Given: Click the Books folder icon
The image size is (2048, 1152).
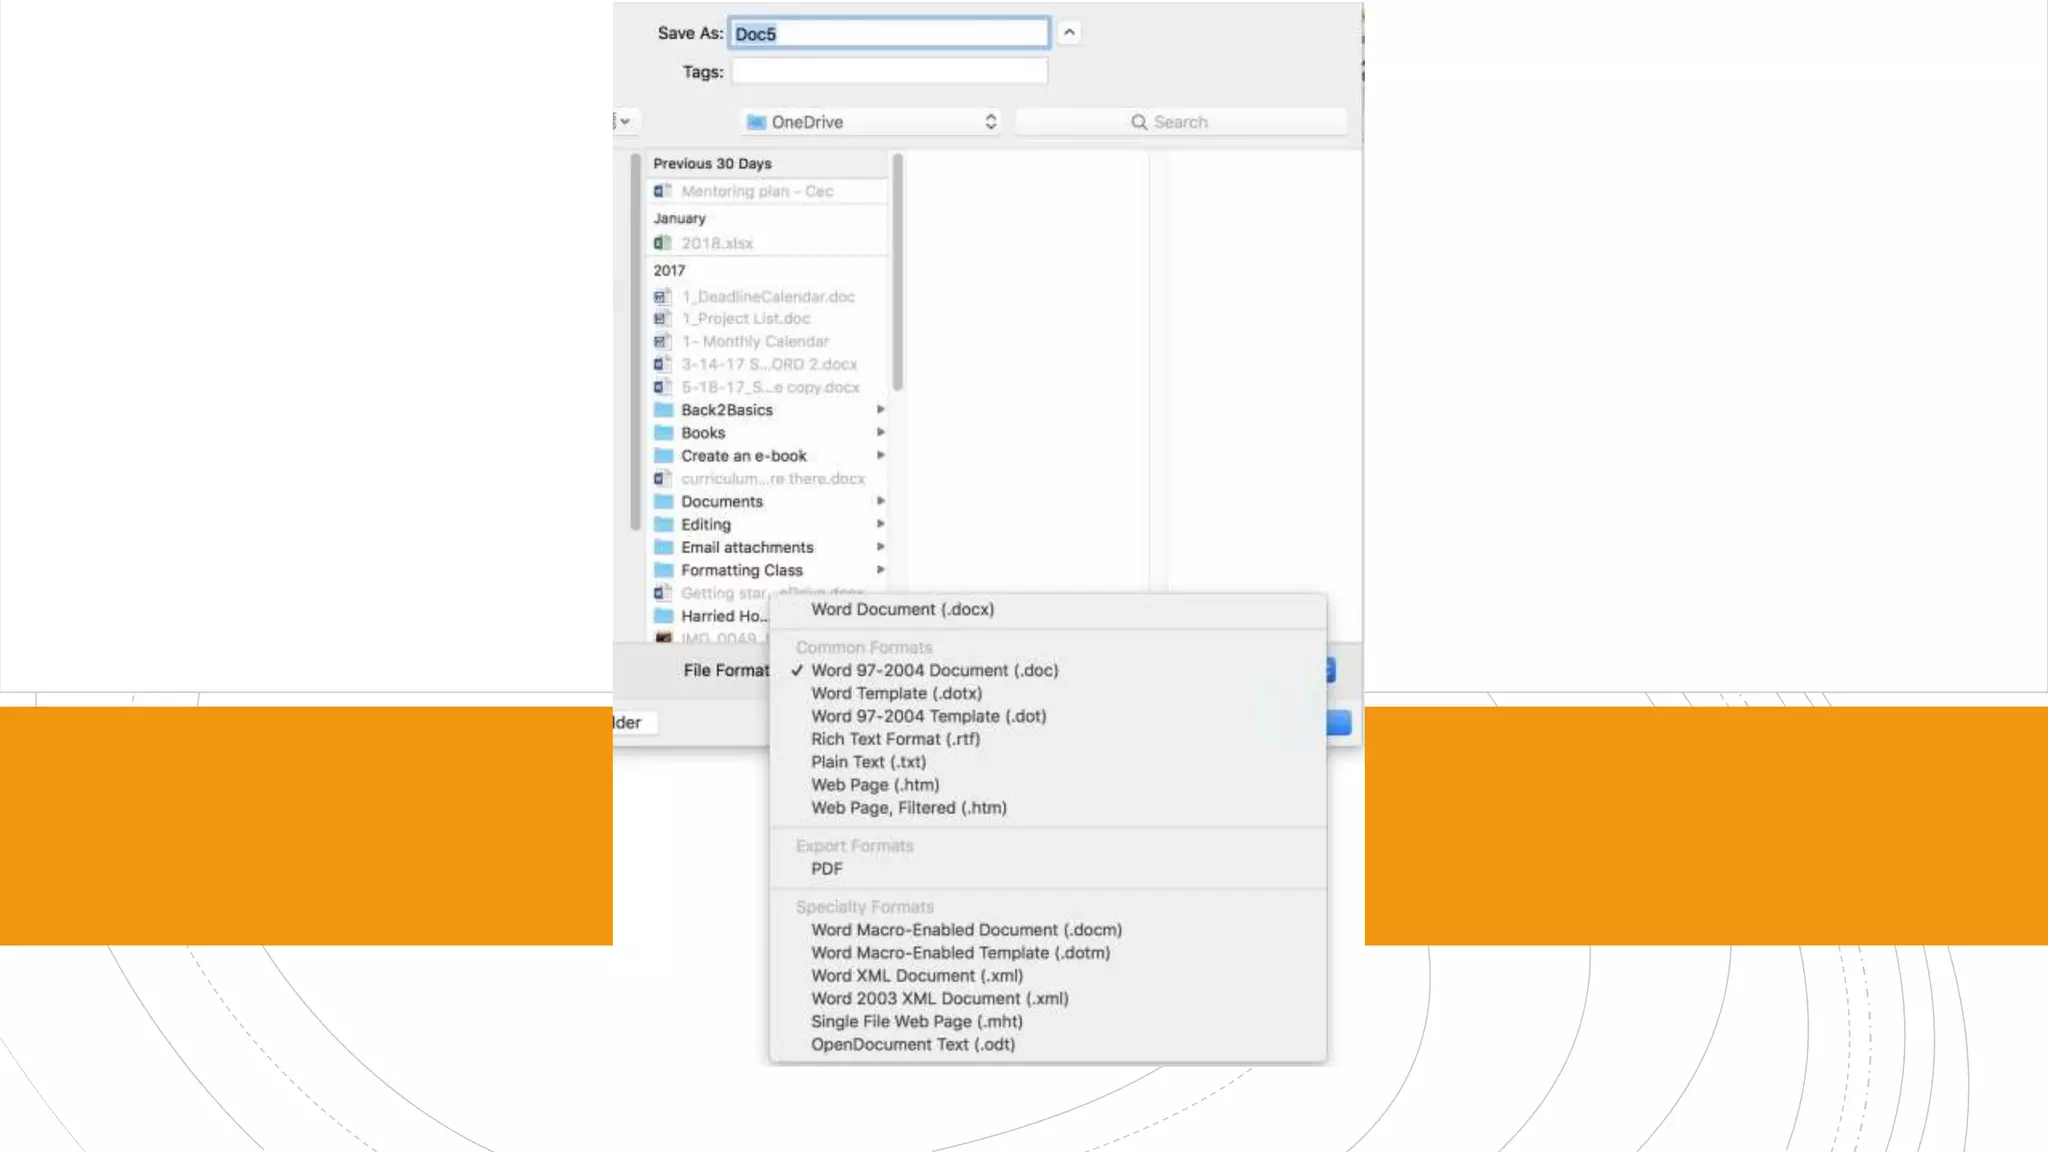Looking at the screenshot, I should click(663, 433).
